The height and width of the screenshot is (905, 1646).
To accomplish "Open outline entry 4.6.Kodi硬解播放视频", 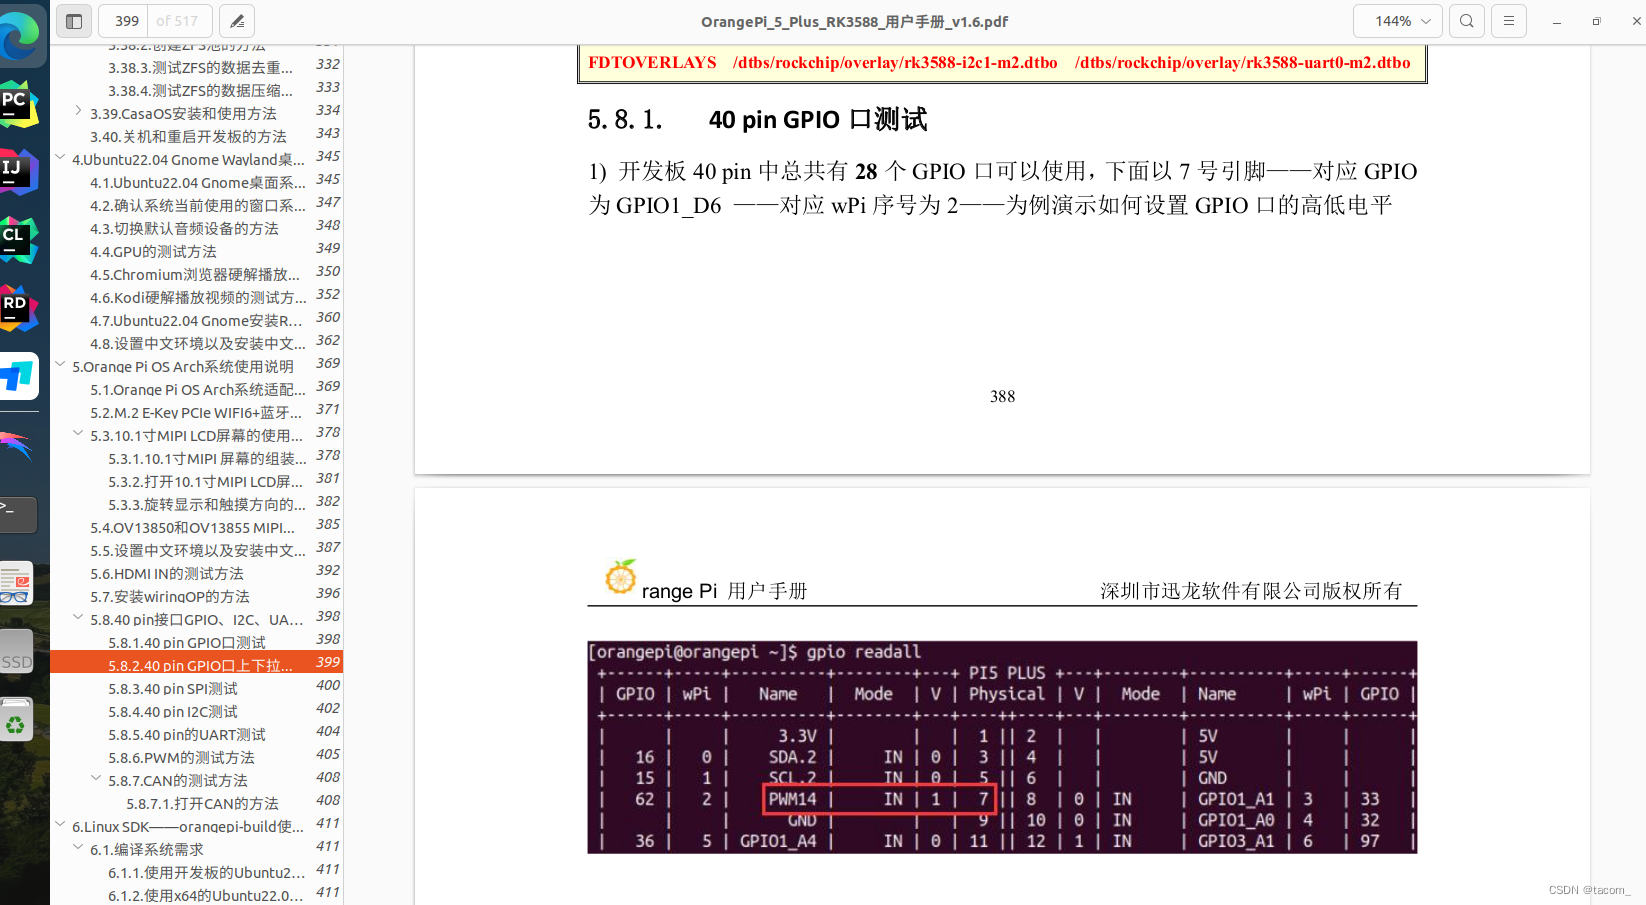I will coord(198,298).
